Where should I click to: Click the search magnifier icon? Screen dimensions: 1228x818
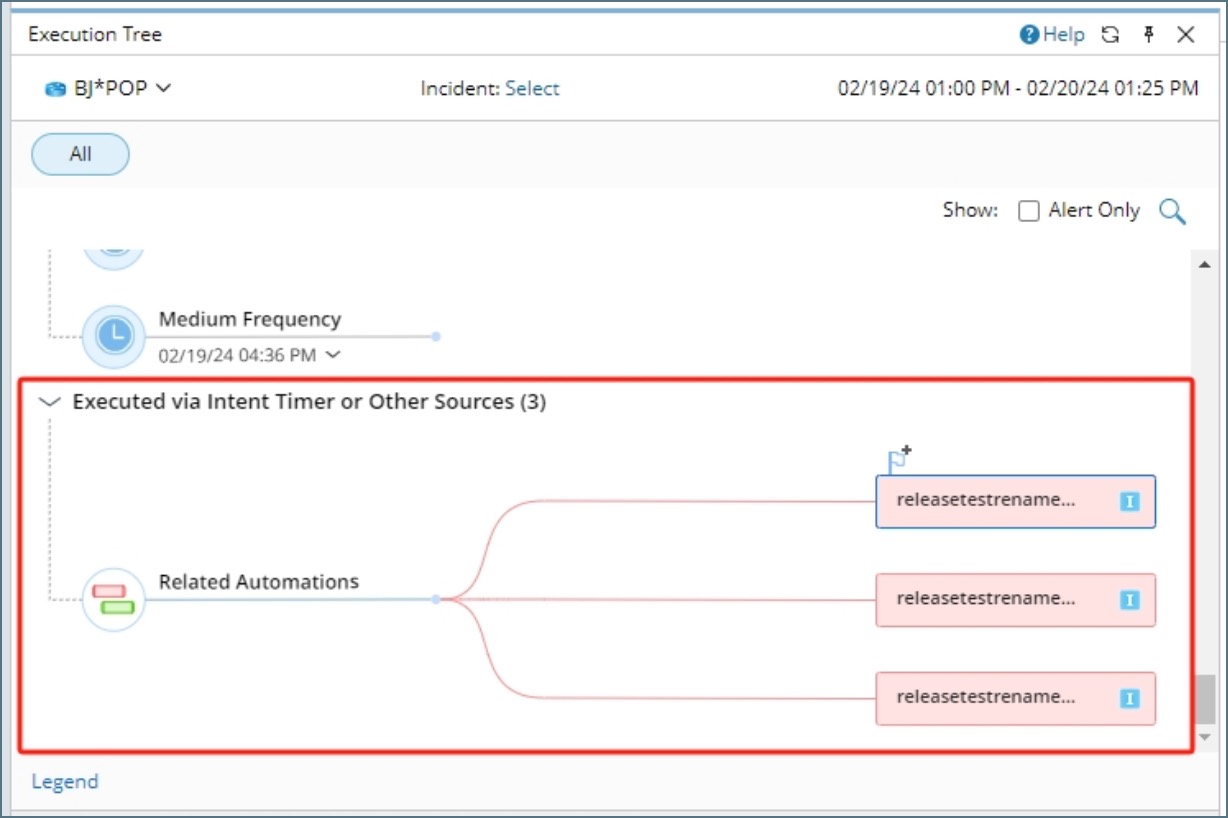(1172, 211)
